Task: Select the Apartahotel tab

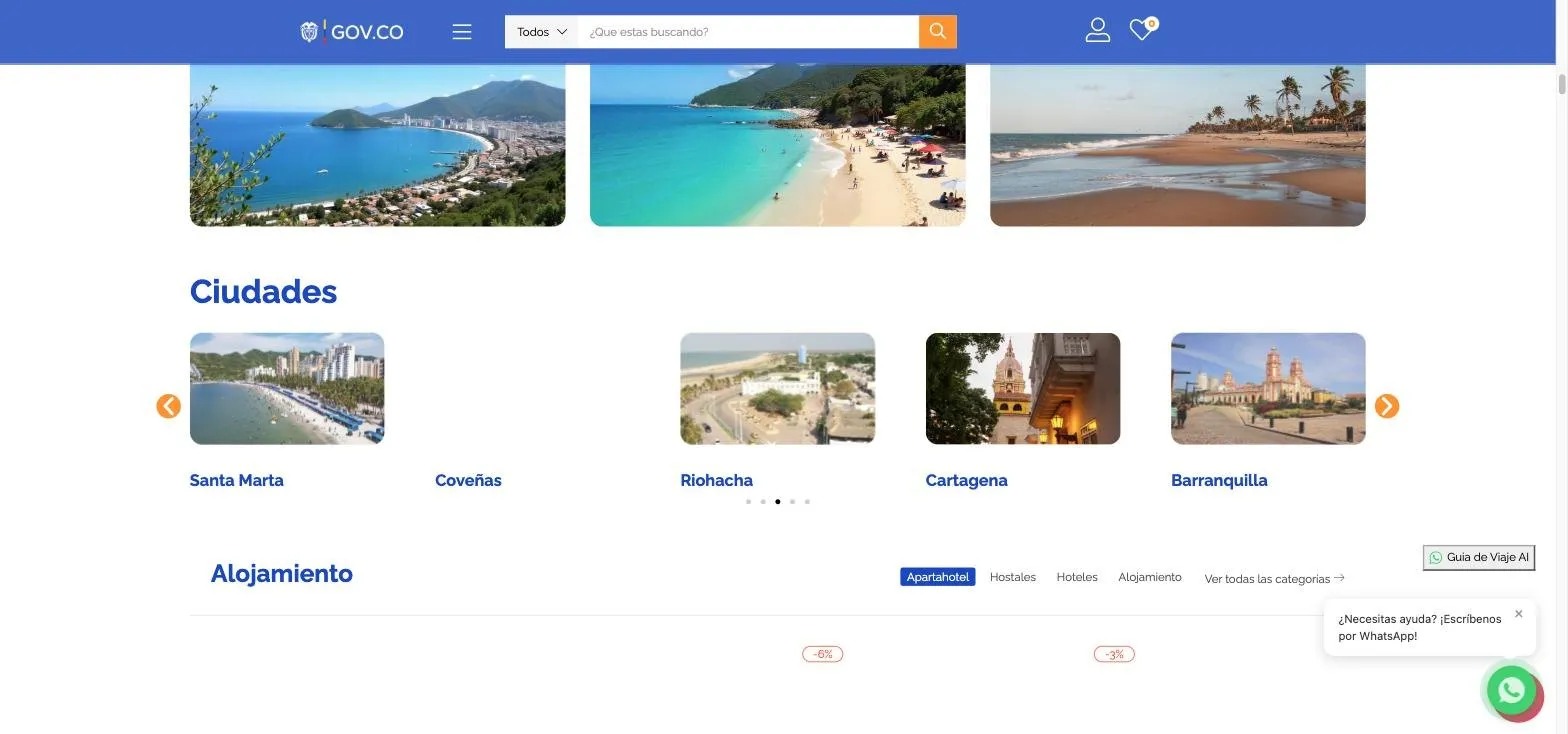Action: 937,577
